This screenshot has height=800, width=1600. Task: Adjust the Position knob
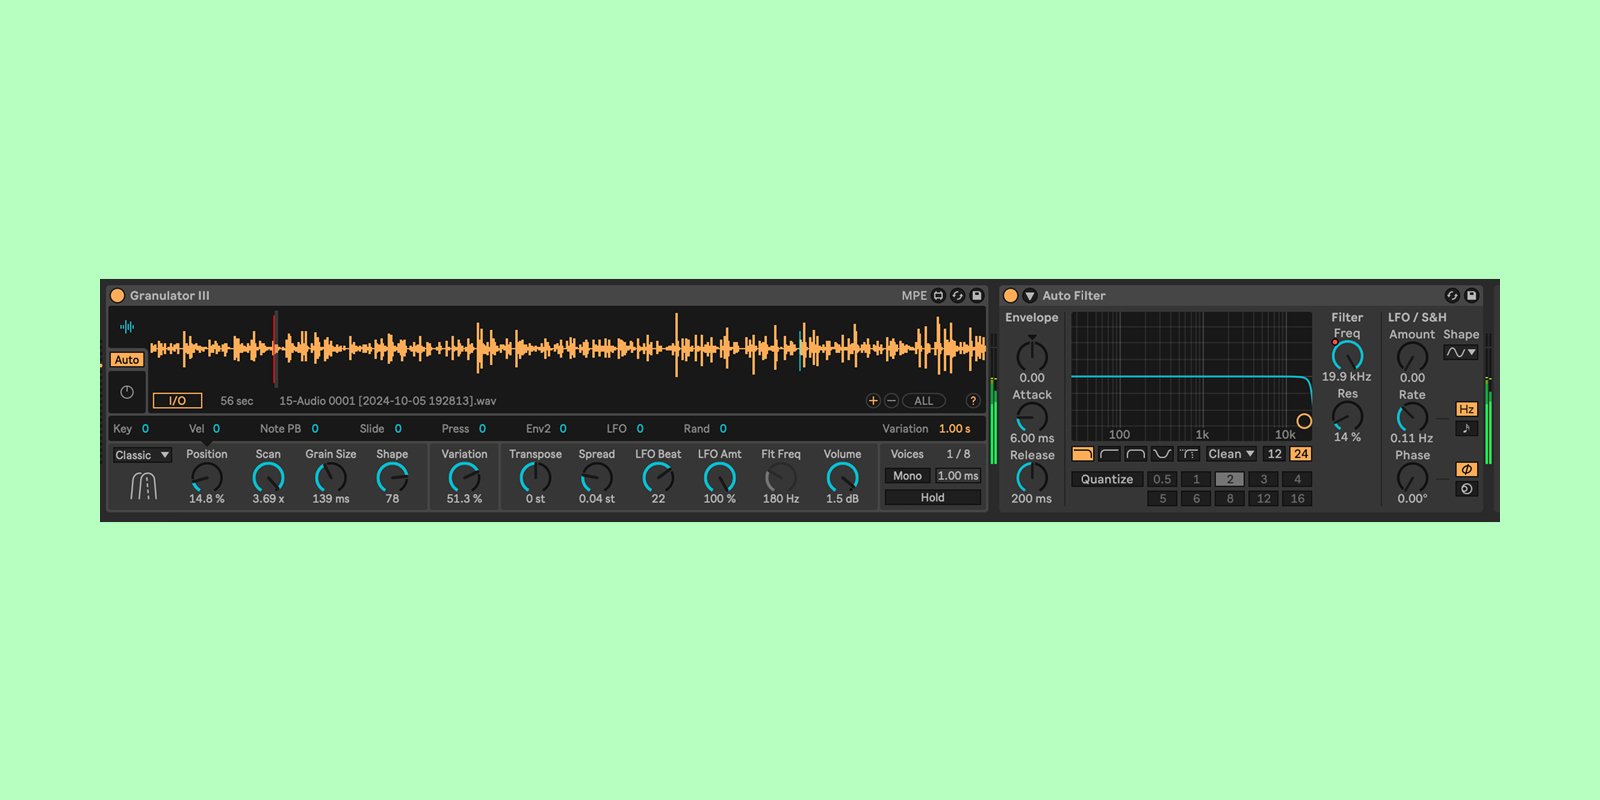[207, 477]
